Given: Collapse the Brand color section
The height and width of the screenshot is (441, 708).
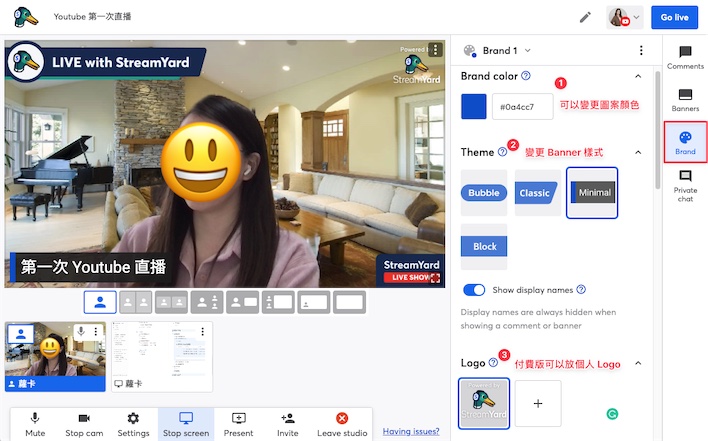Looking at the screenshot, I should [638, 76].
